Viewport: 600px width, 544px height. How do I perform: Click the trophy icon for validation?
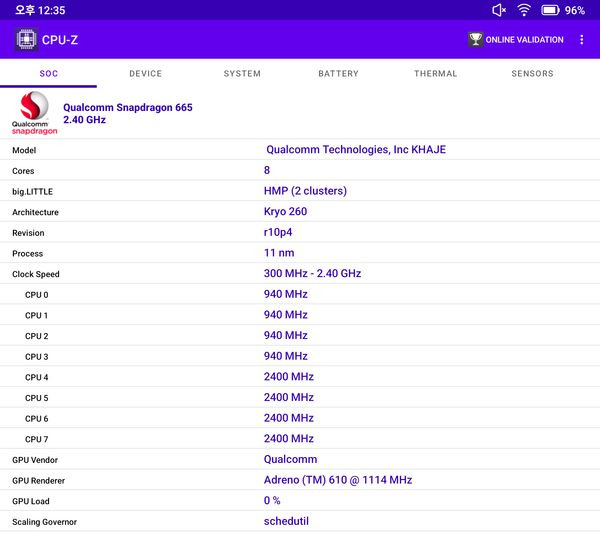click(x=475, y=39)
